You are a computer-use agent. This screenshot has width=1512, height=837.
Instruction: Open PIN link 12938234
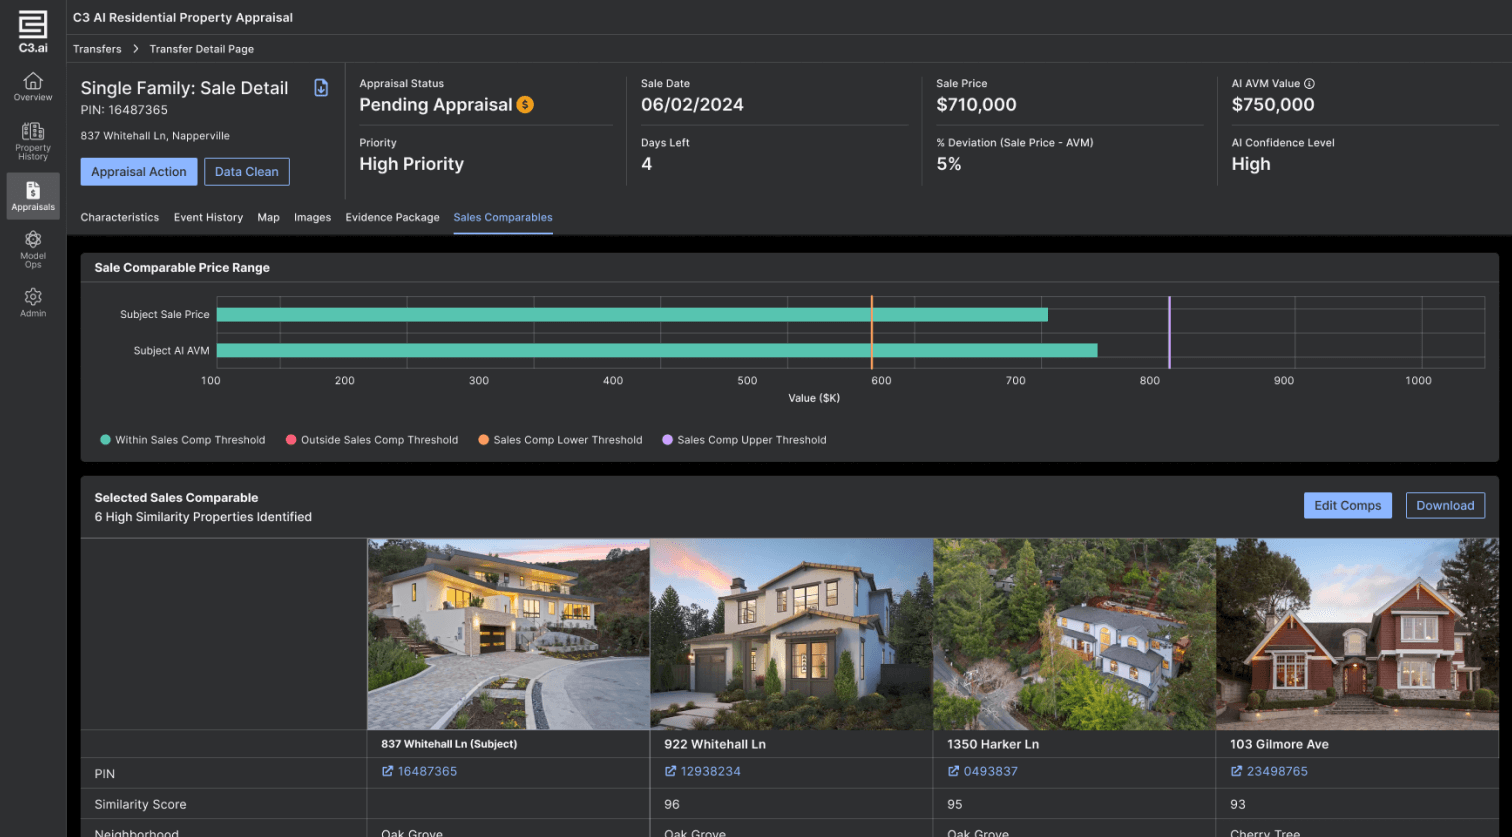pyautogui.click(x=711, y=771)
